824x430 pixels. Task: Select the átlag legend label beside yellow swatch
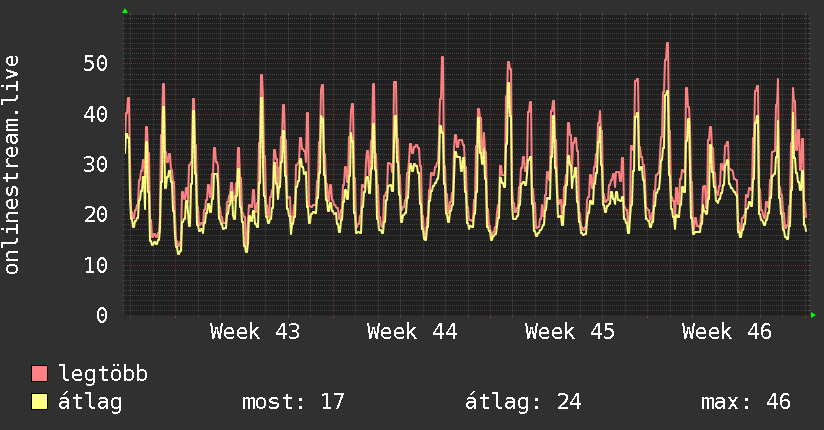pos(90,402)
